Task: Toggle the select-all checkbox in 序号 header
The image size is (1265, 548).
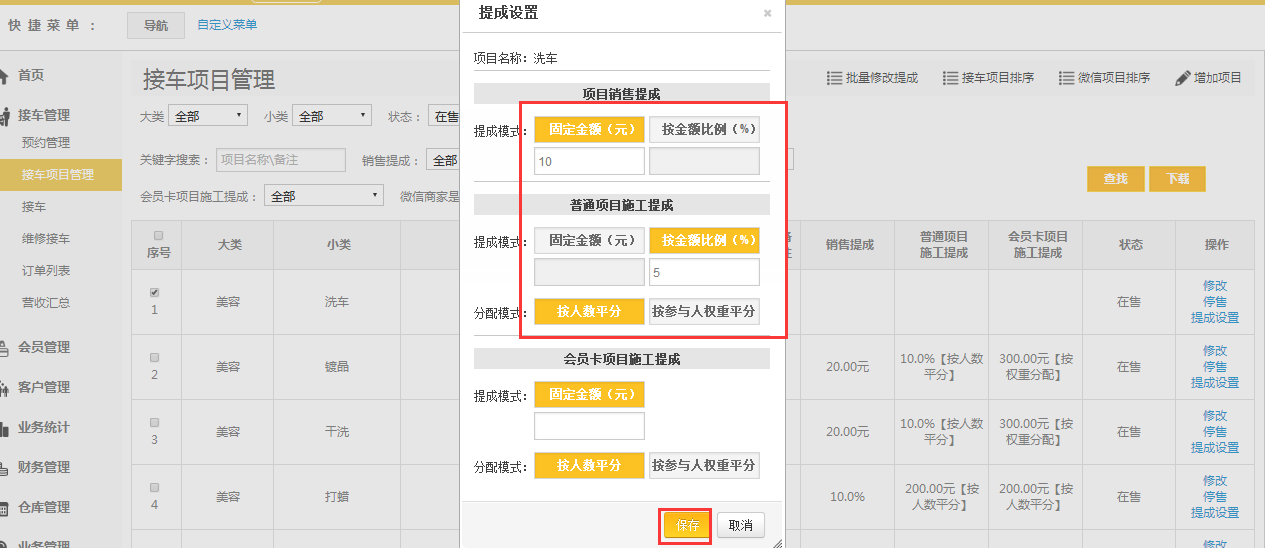Action: pyautogui.click(x=158, y=235)
